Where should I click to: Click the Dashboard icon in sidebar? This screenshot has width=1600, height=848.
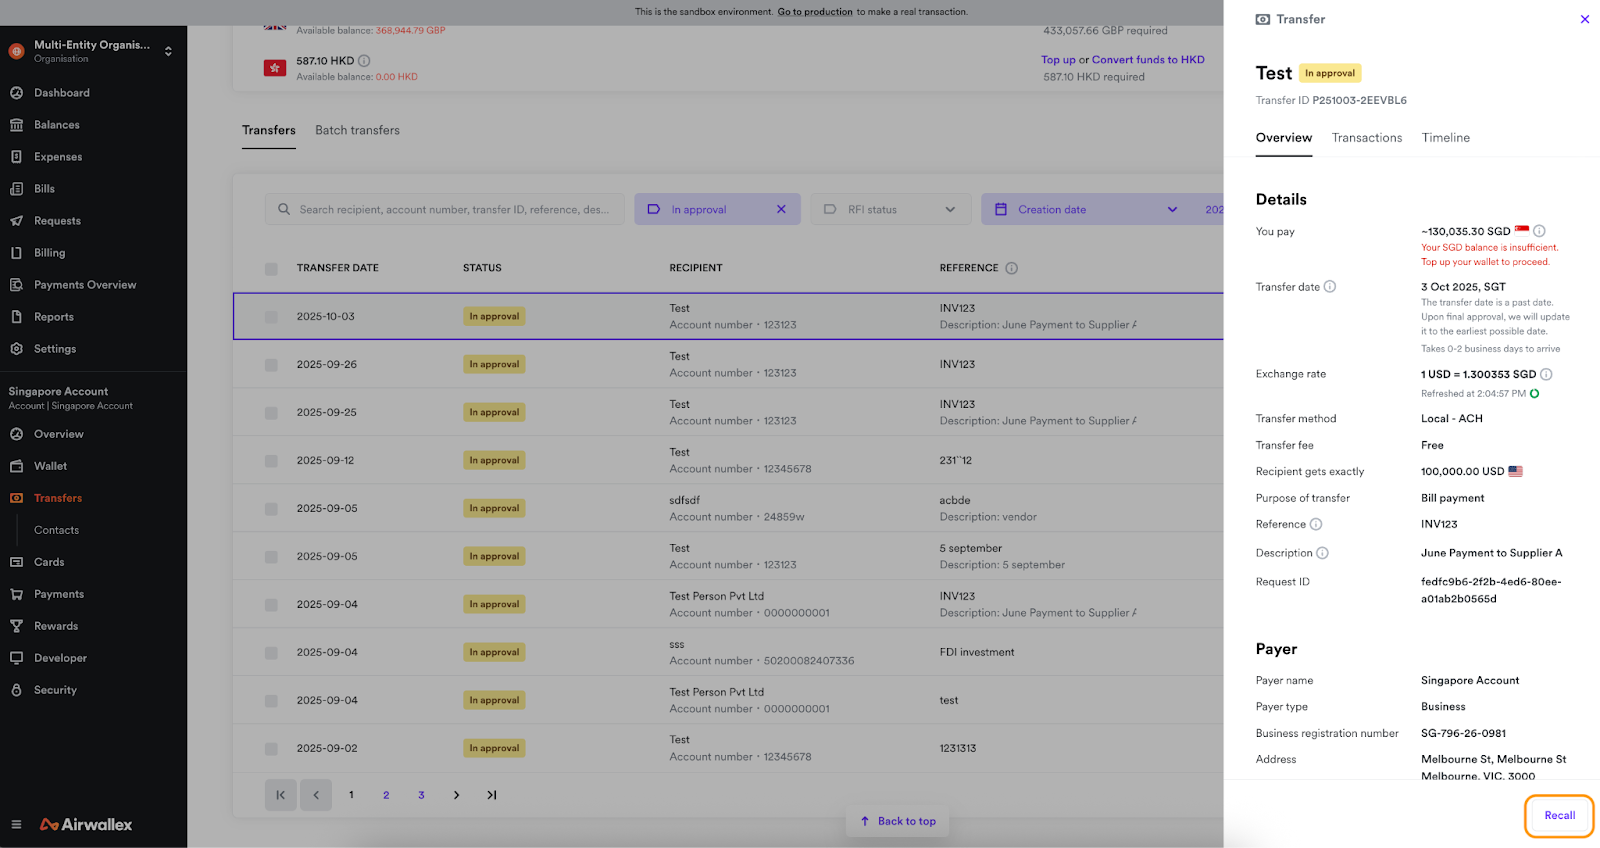pos(16,93)
